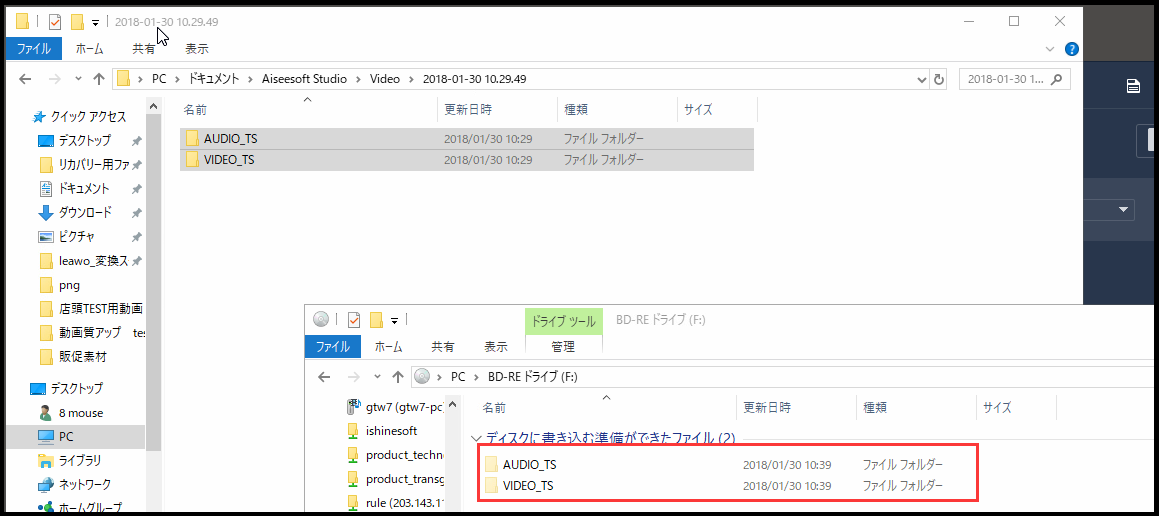The image size is (1159, 516).
Task: Click the search box in the top window
Action: 1013,79
